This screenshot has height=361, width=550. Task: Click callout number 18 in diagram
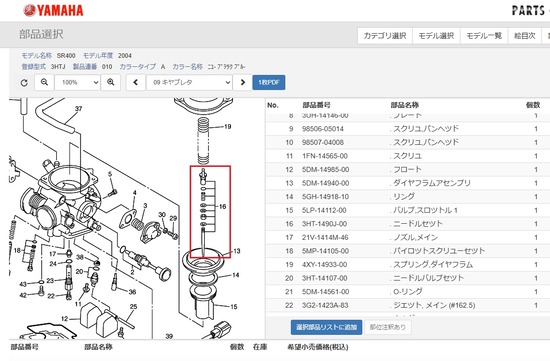18,250
